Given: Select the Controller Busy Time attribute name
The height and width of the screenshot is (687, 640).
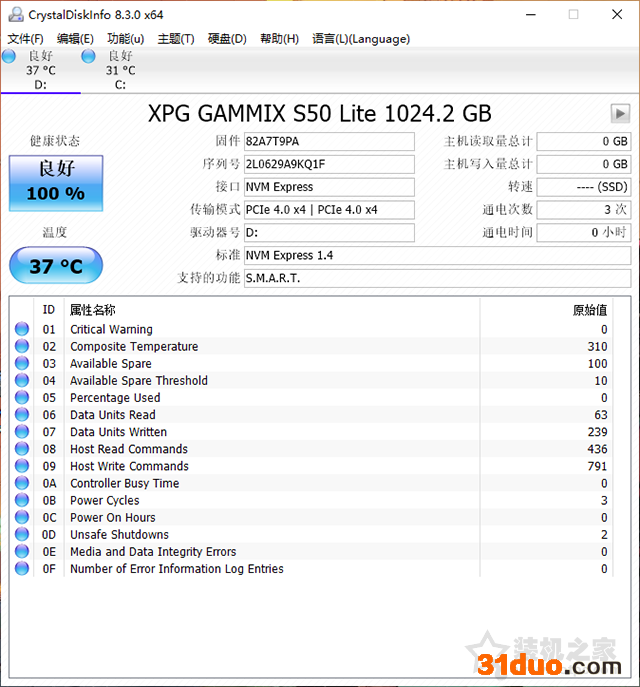Looking at the screenshot, I should 124,483.
